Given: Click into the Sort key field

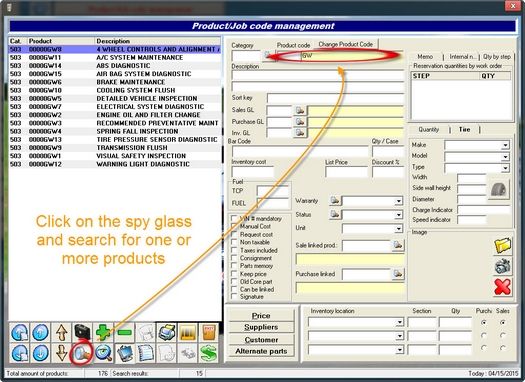Looking at the screenshot, I should [335, 98].
